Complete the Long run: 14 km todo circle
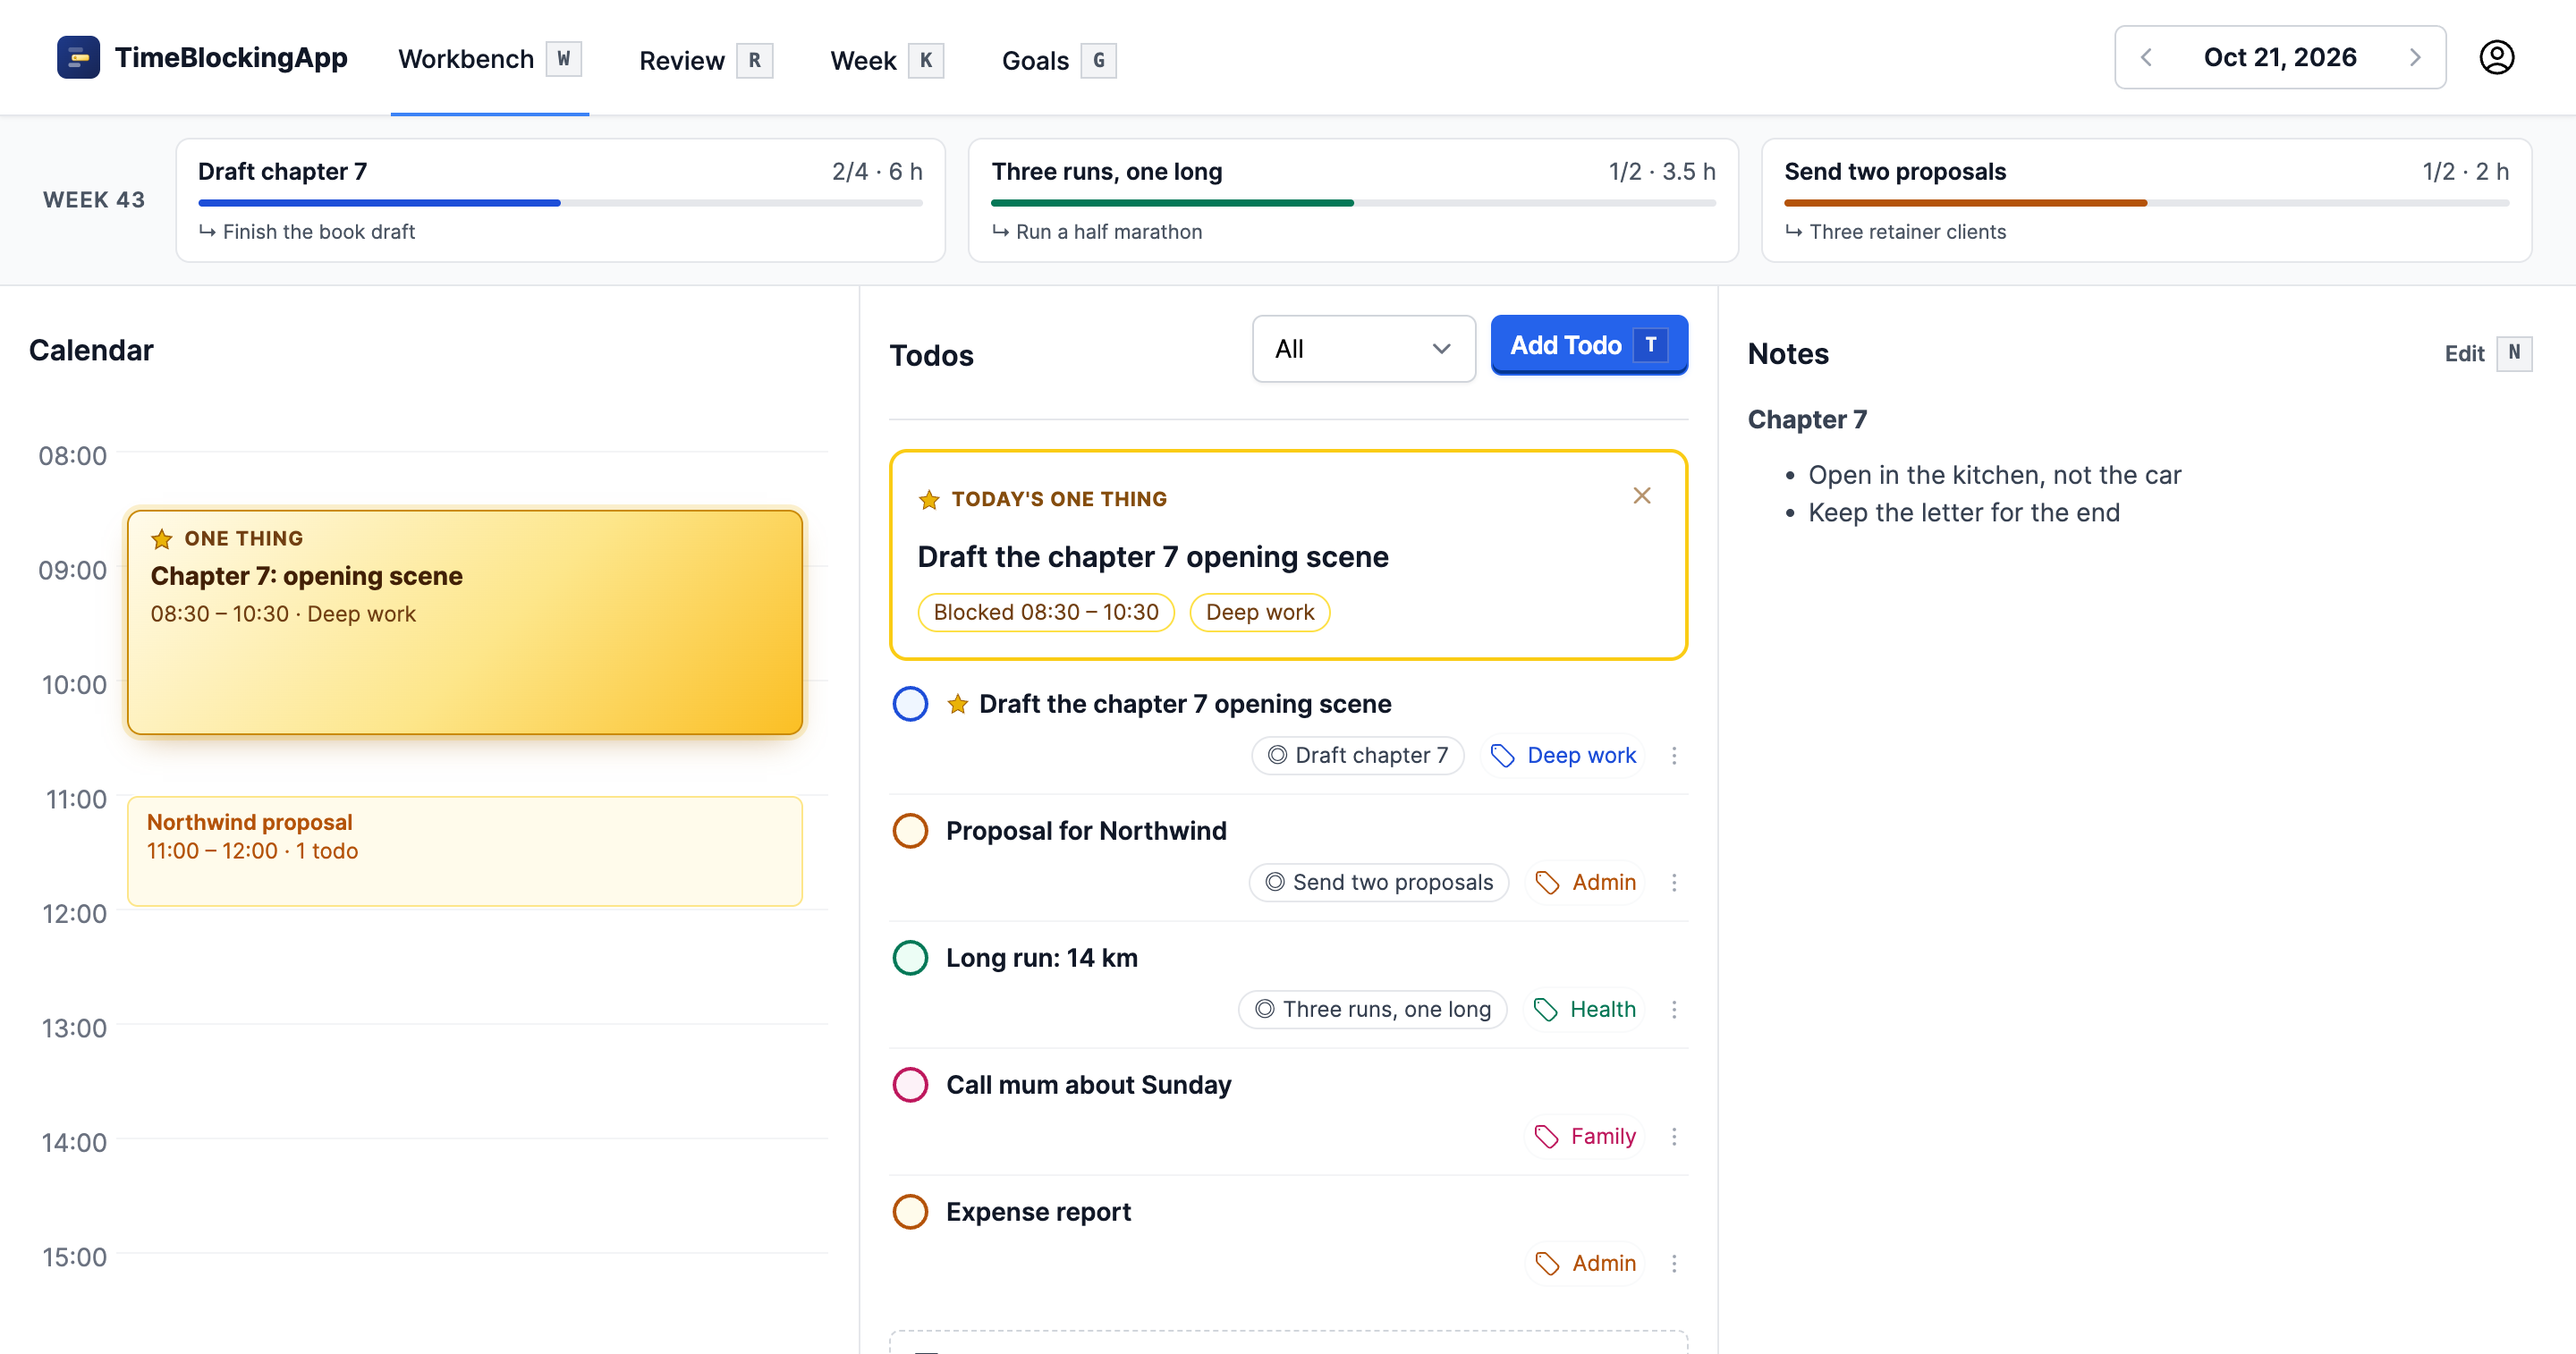This screenshot has height=1354, width=2576. point(910,958)
